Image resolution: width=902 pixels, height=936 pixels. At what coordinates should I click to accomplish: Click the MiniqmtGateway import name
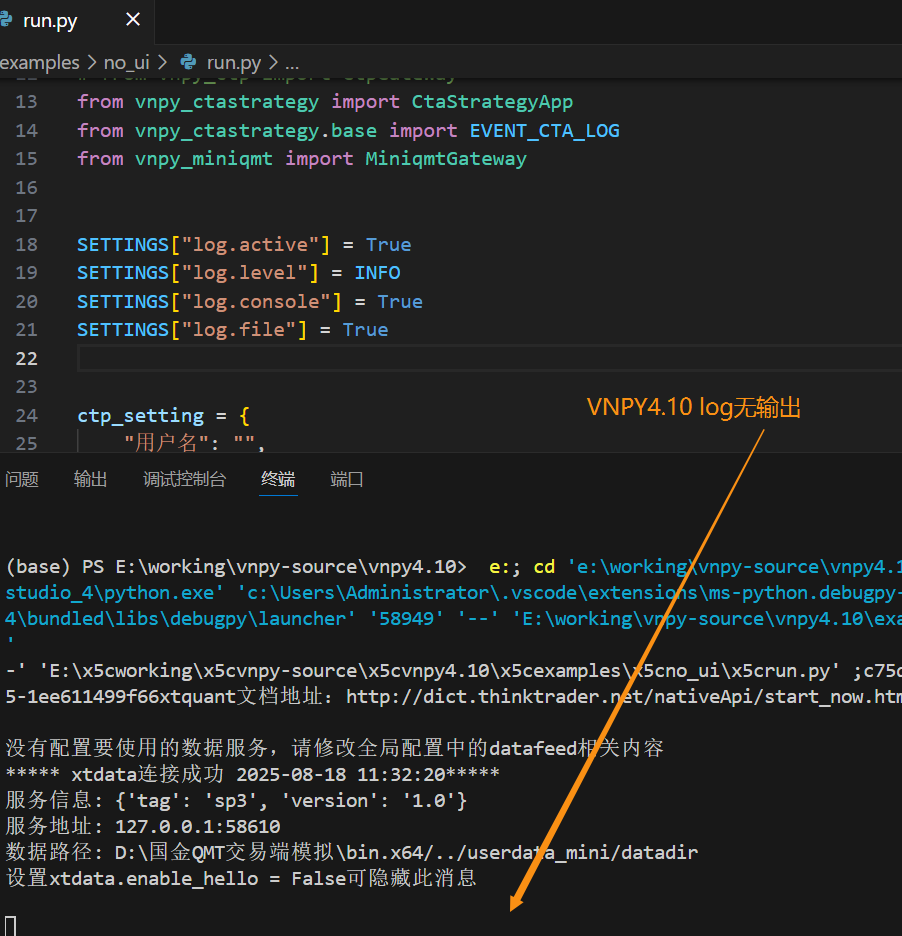[446, 159]
